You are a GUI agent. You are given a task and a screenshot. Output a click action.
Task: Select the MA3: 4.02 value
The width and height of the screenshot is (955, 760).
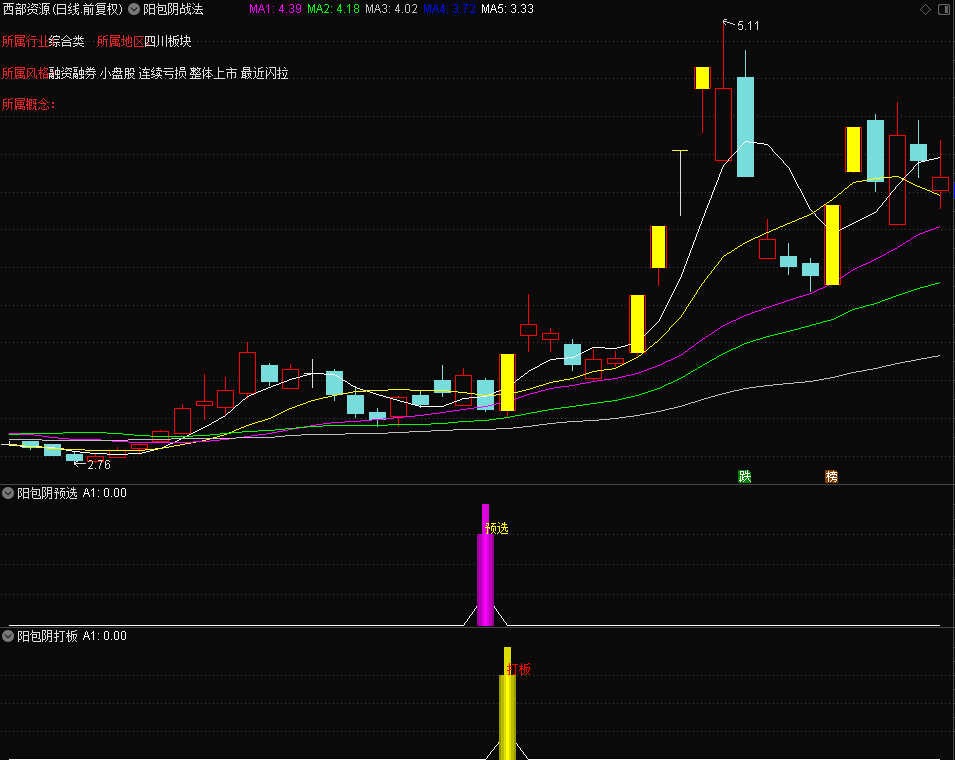391,9
